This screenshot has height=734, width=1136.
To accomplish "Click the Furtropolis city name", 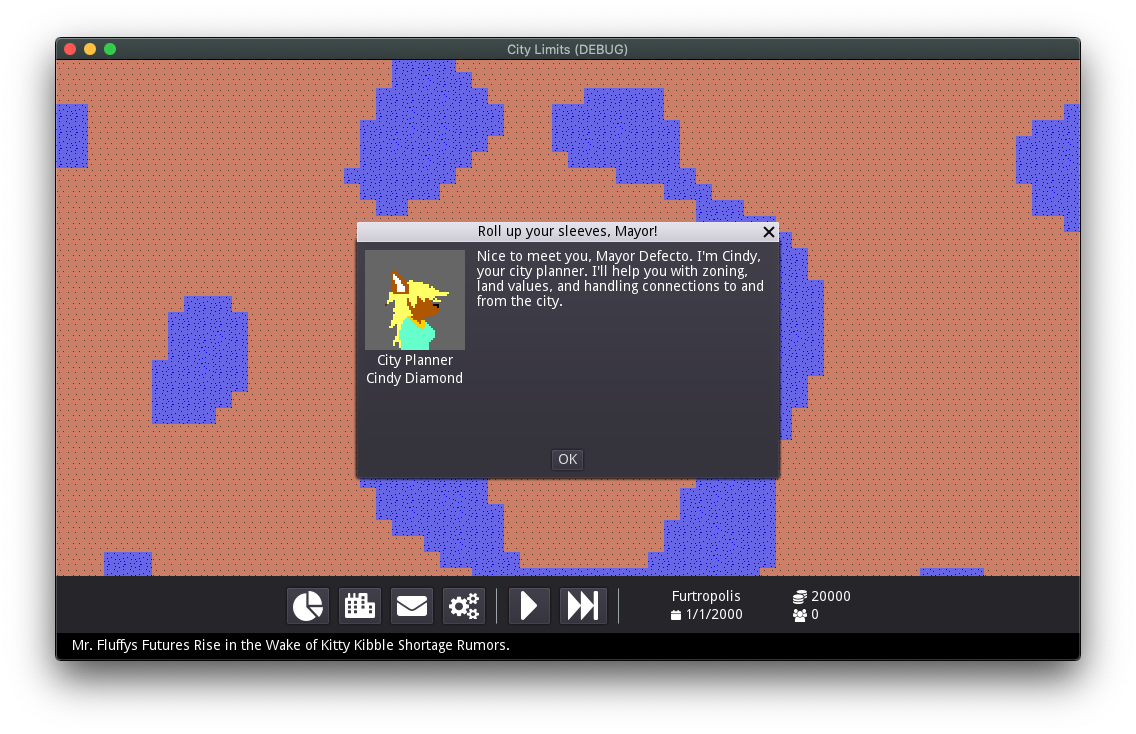I will (x=706, y=596).
